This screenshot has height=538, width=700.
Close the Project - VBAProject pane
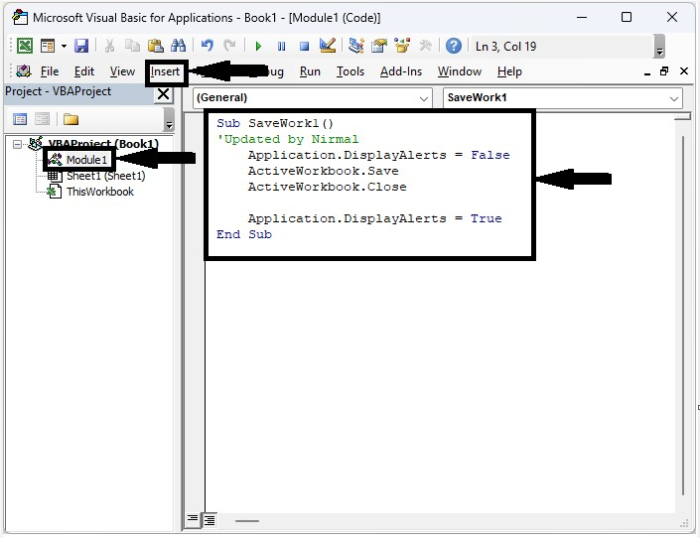[163, 94]
